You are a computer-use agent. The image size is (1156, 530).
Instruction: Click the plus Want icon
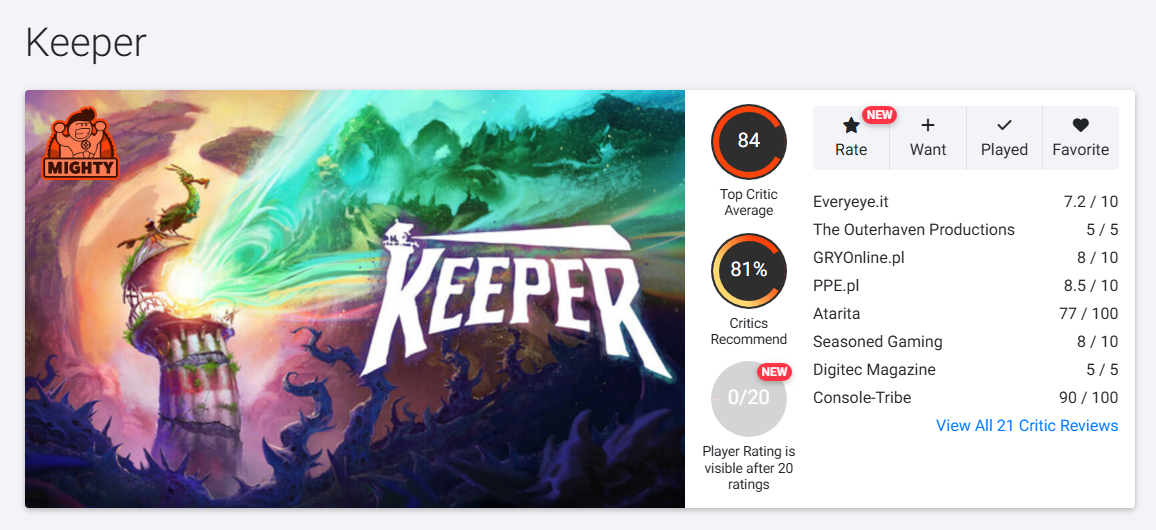tap(928, 126)
